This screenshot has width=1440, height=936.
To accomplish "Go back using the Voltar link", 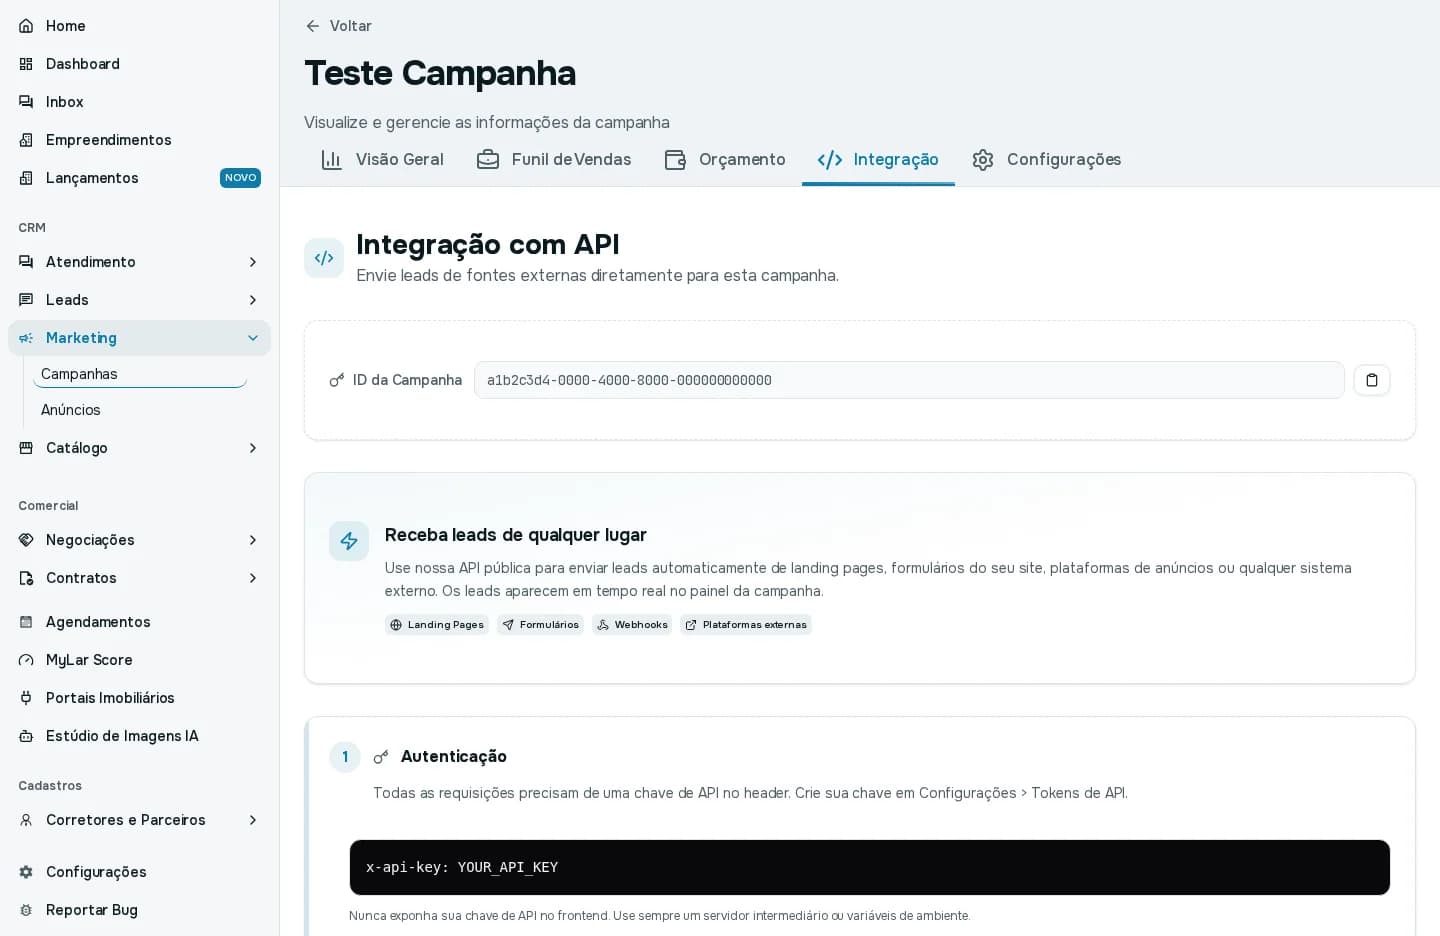I will (338, 26).
